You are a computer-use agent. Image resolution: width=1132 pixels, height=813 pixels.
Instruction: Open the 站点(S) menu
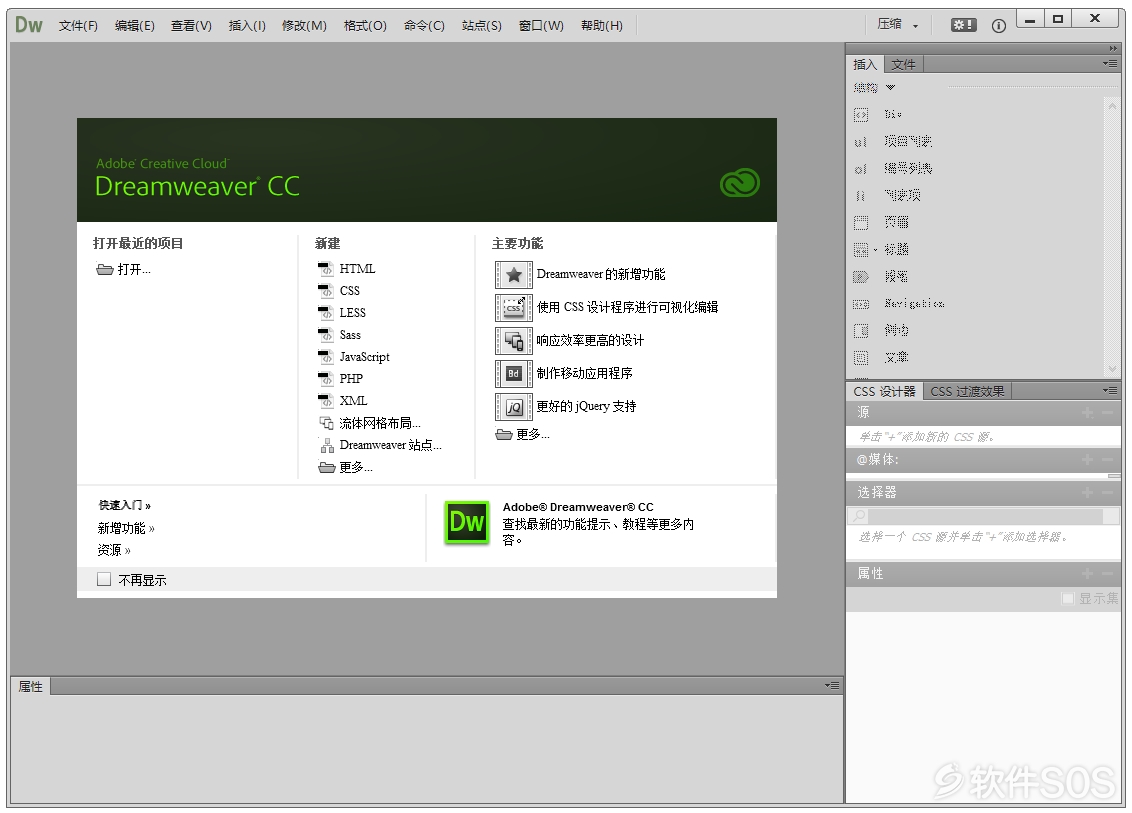pos(482,25)
